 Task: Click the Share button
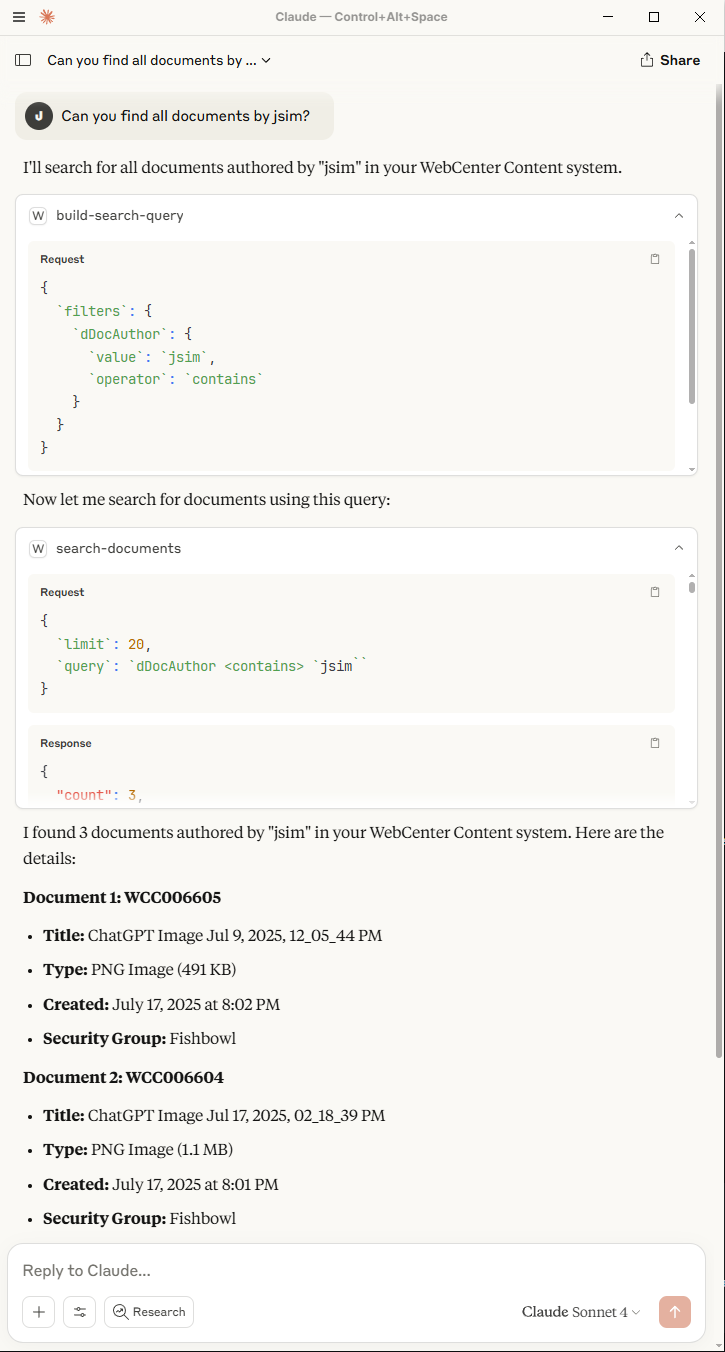[x=670, y=60]
